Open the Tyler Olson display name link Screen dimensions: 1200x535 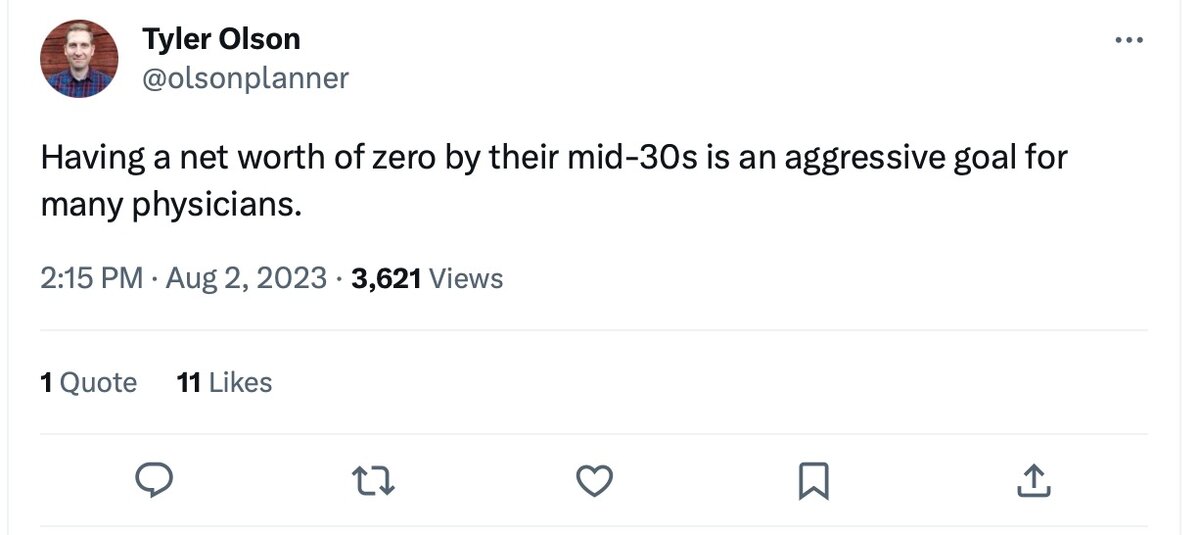coord(221,39)
